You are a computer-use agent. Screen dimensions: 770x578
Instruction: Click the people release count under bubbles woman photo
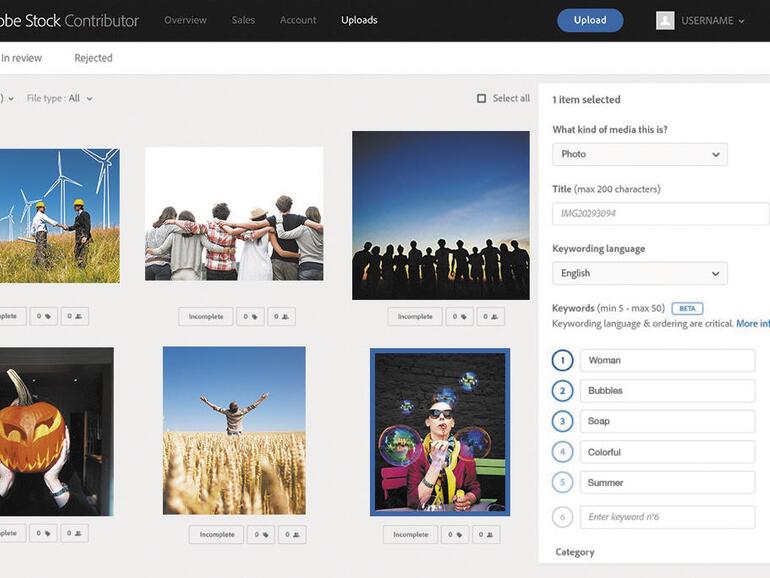[486, 534]
